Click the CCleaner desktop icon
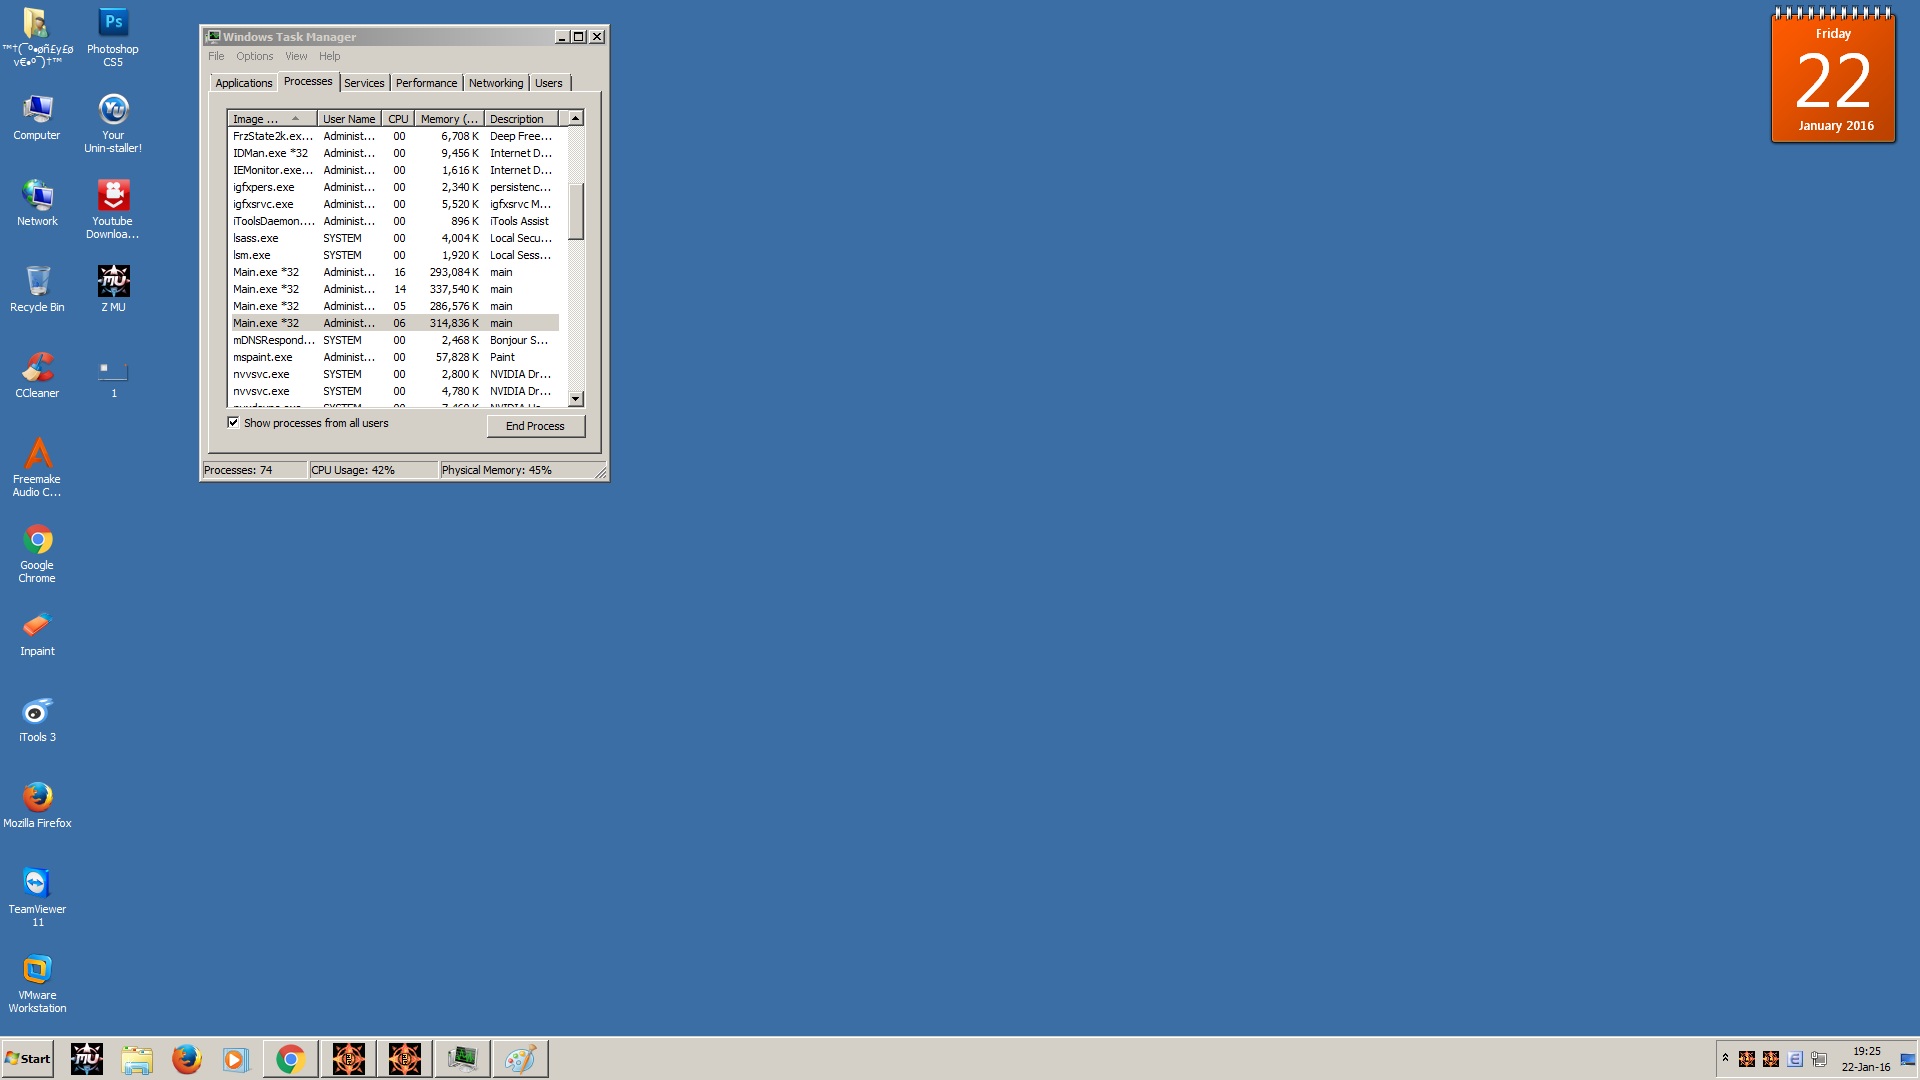 [37, 368]
